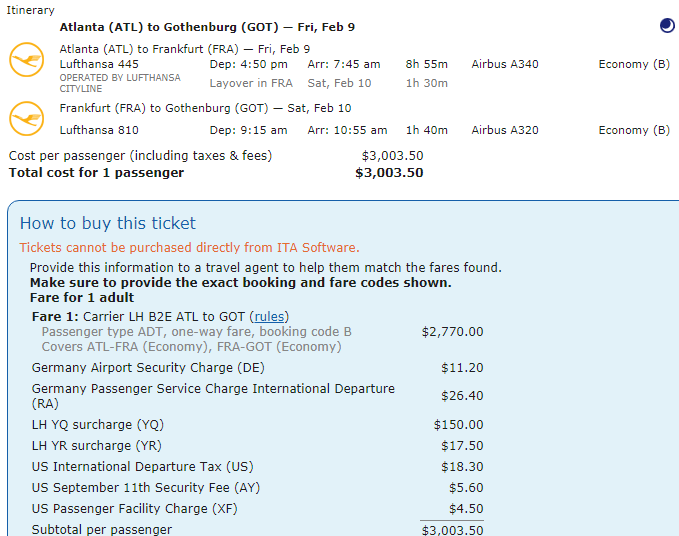Click the Total cost amount $3,003.50

[389, 173]
